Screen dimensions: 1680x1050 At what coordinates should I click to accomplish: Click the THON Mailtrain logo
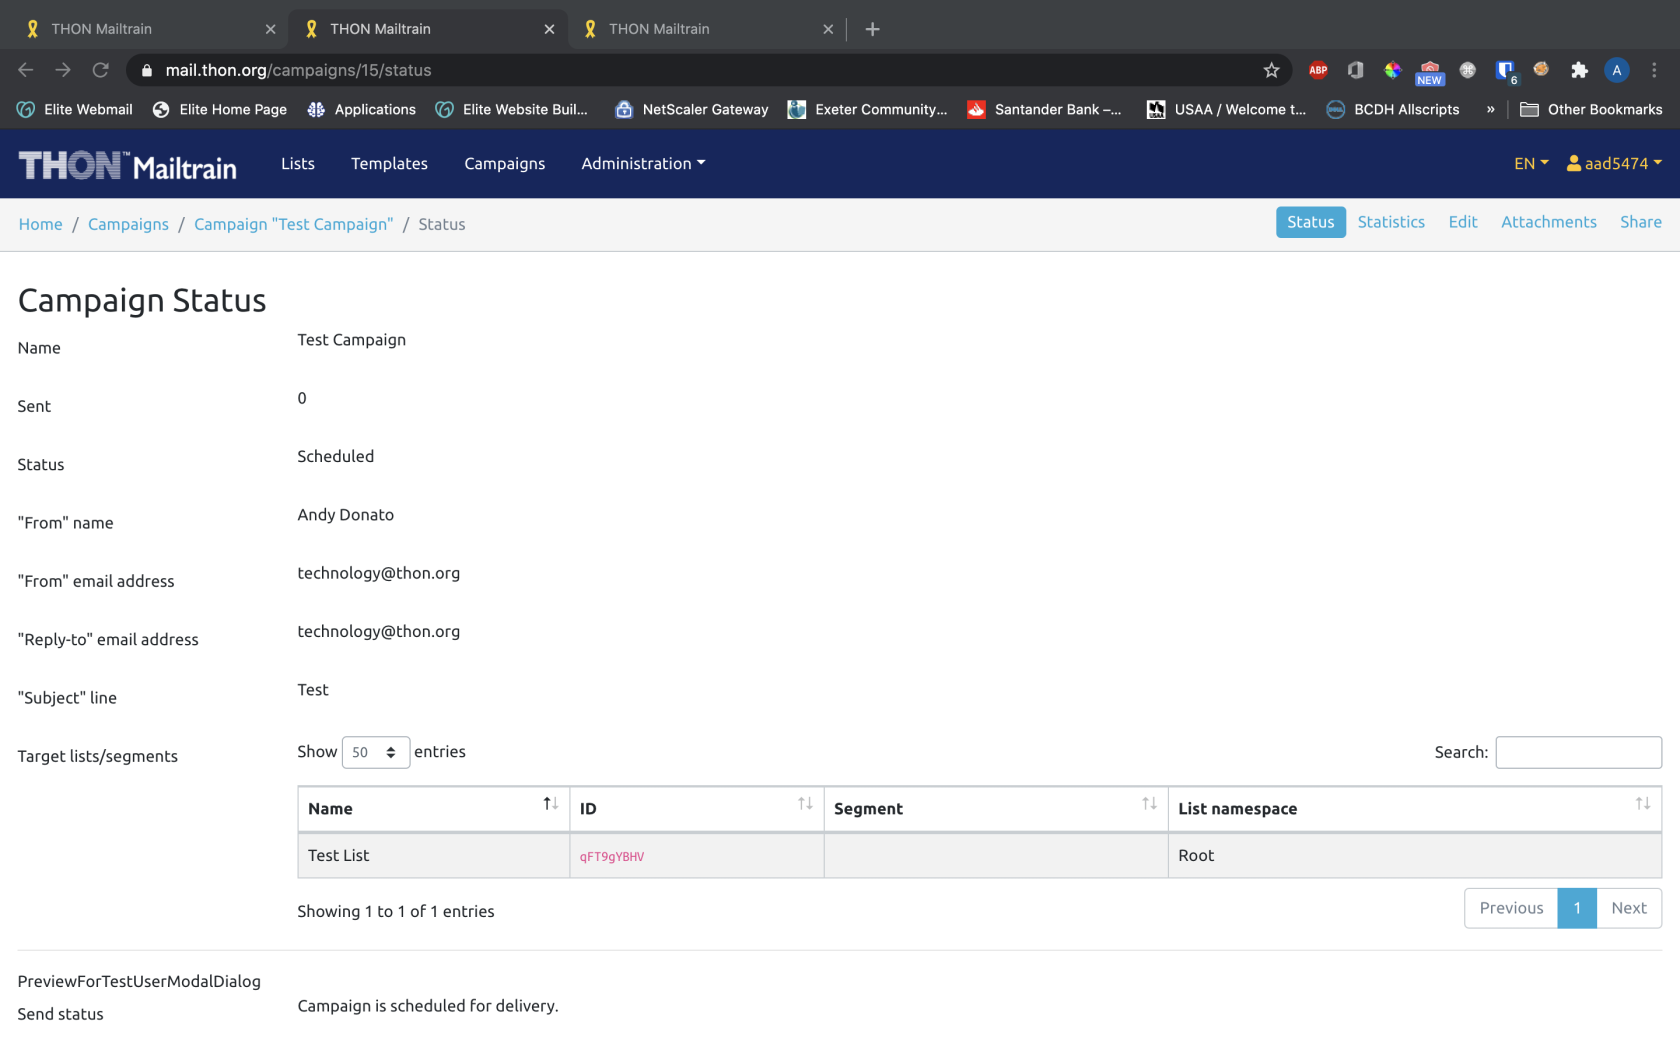point(128,165)
